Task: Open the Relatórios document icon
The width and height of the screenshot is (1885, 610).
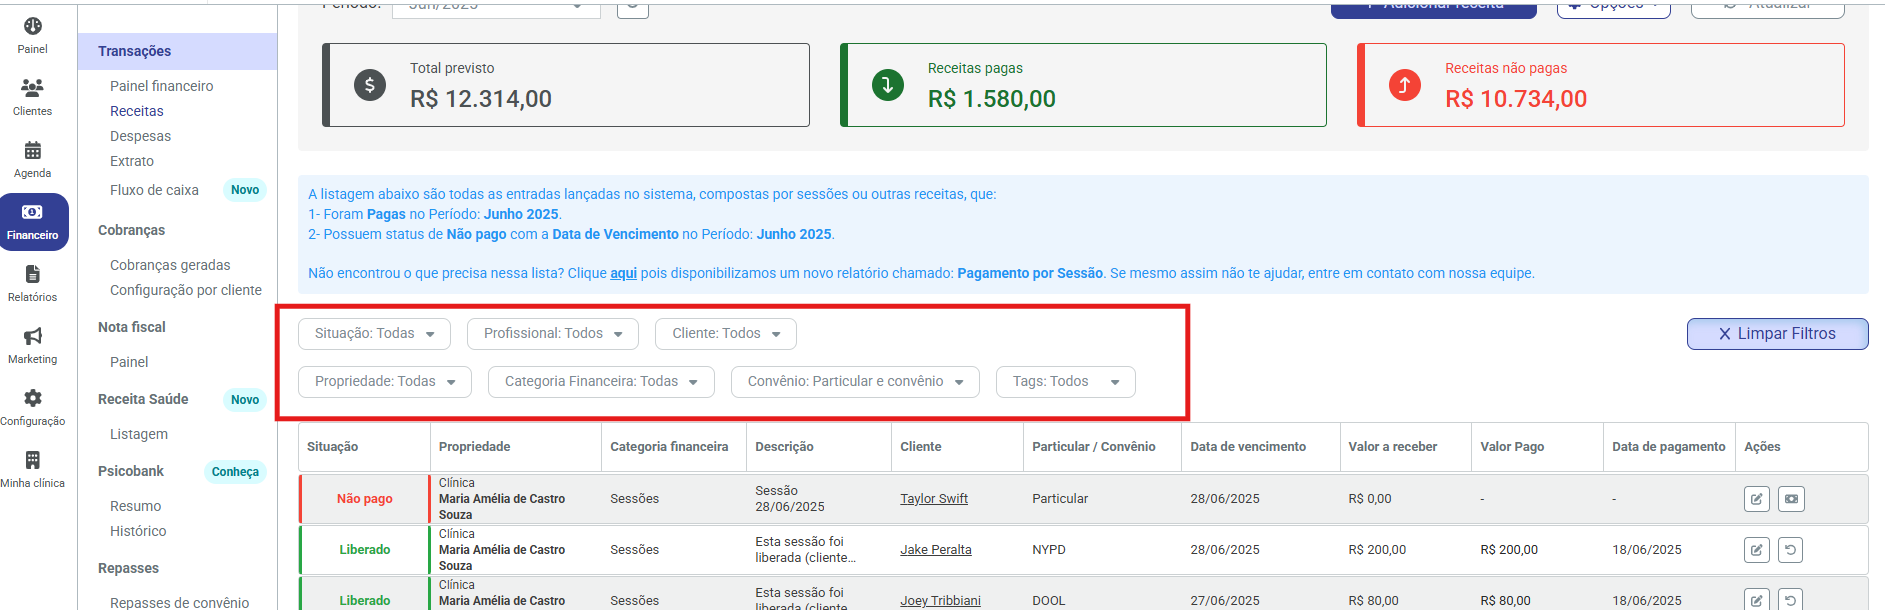Action: pos(33,274)
